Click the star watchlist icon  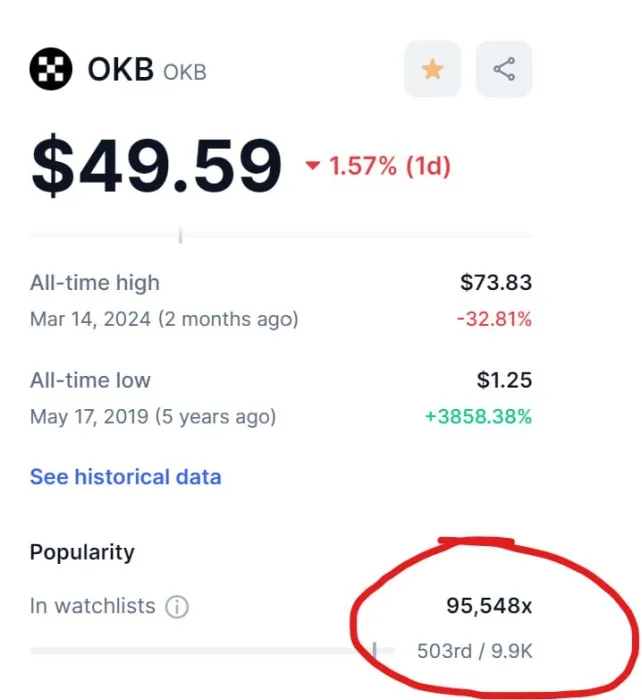click(x=432, y=69)
